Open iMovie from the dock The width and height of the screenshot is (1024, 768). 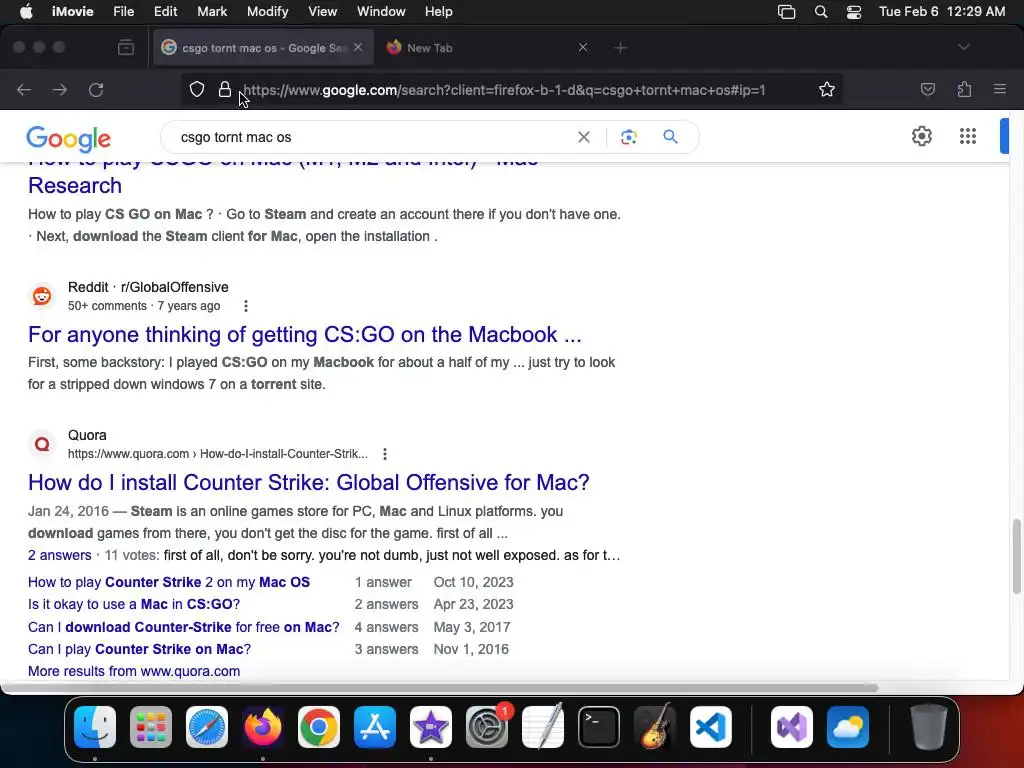(x=431, y=727)
